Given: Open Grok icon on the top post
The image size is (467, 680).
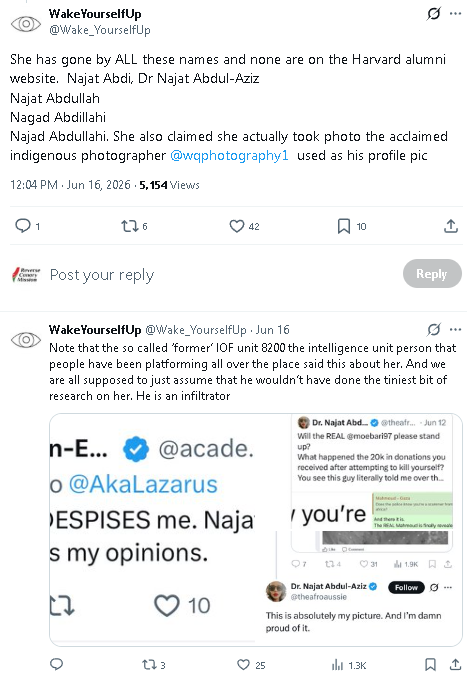Looking at the screenshot, I should (434, 14).
